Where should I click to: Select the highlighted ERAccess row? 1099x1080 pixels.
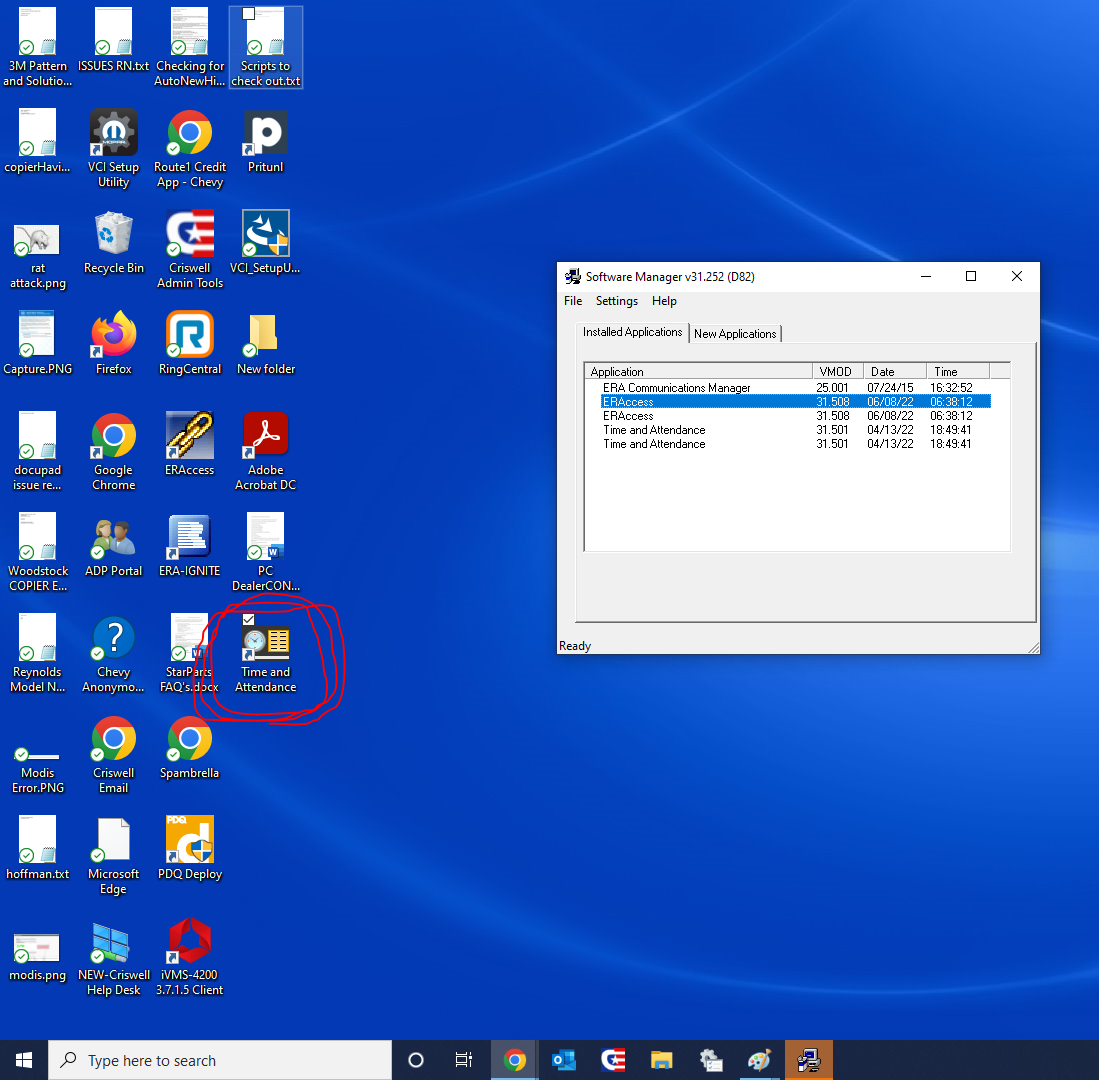(x=796, y=402)
